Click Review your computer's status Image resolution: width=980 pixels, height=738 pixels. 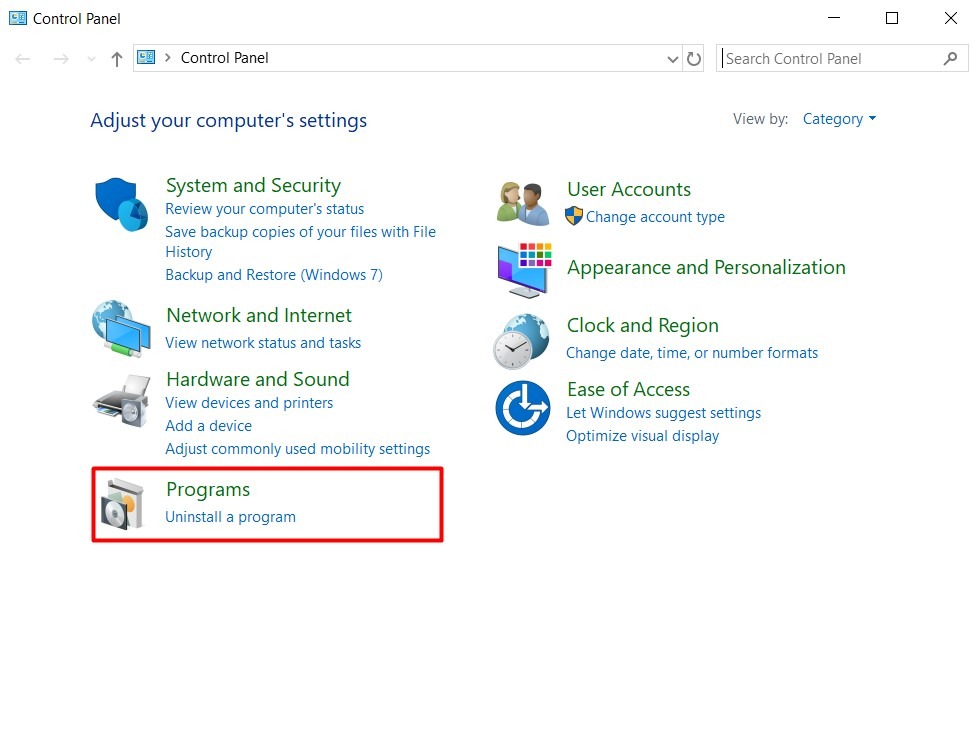264,209
